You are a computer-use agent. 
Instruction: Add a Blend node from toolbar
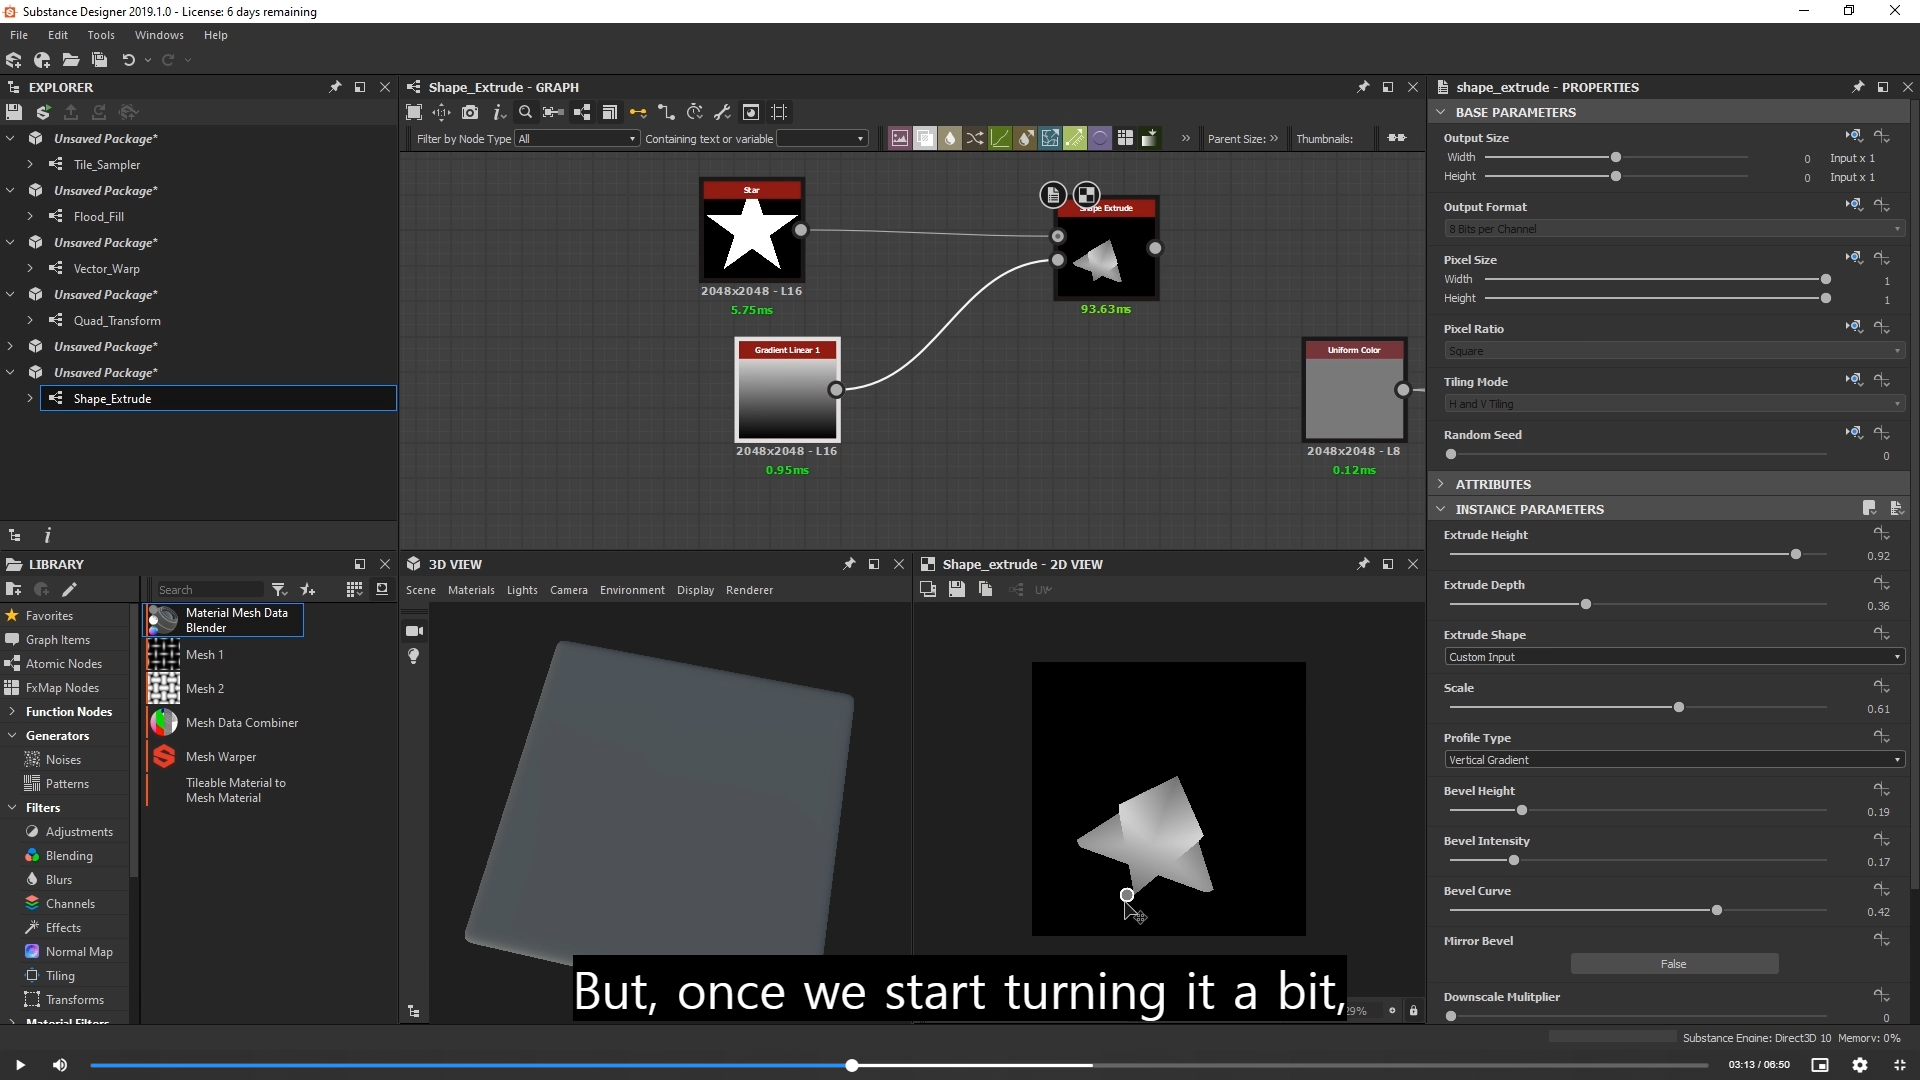[x=925, y=138]
